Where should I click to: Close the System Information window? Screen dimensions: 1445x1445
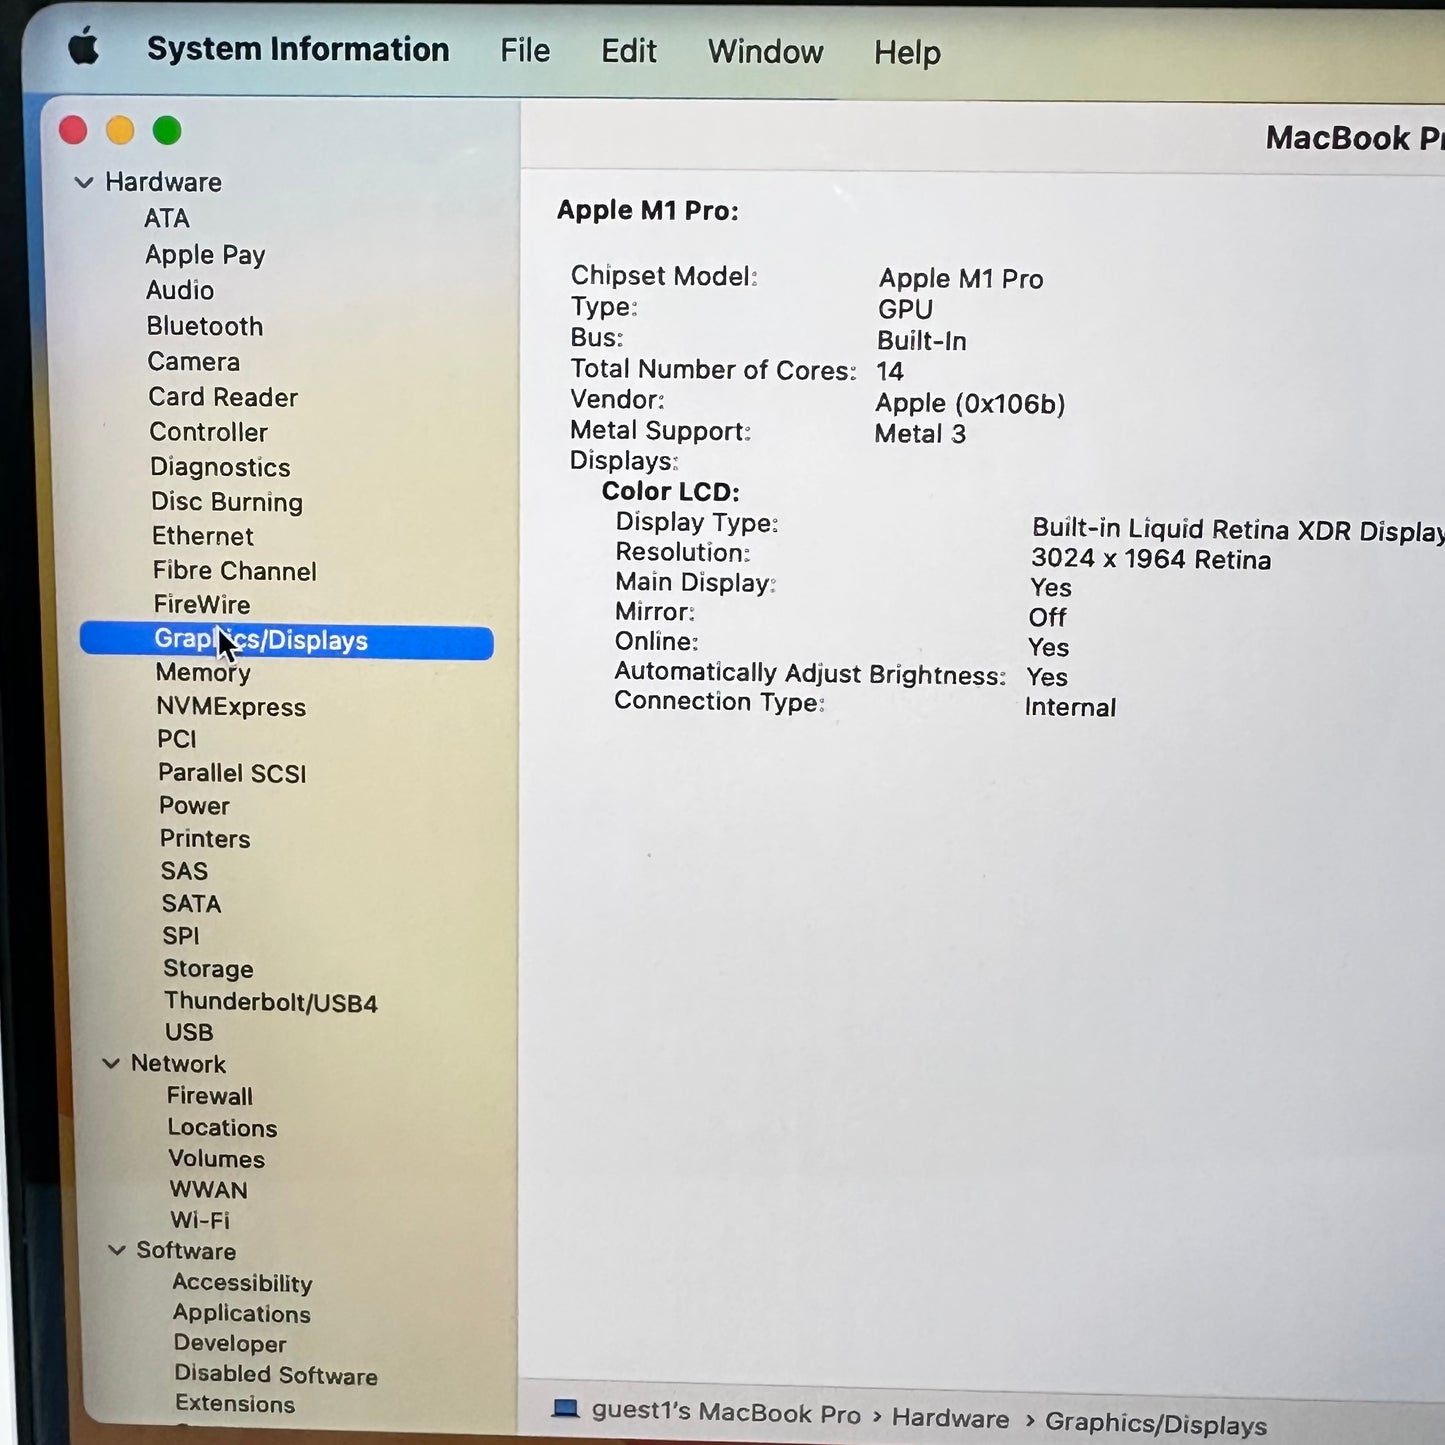click(73, 130)
